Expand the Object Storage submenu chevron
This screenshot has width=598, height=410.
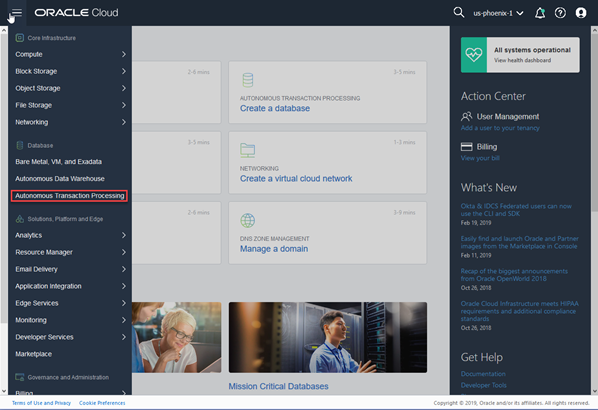[124, 88]
